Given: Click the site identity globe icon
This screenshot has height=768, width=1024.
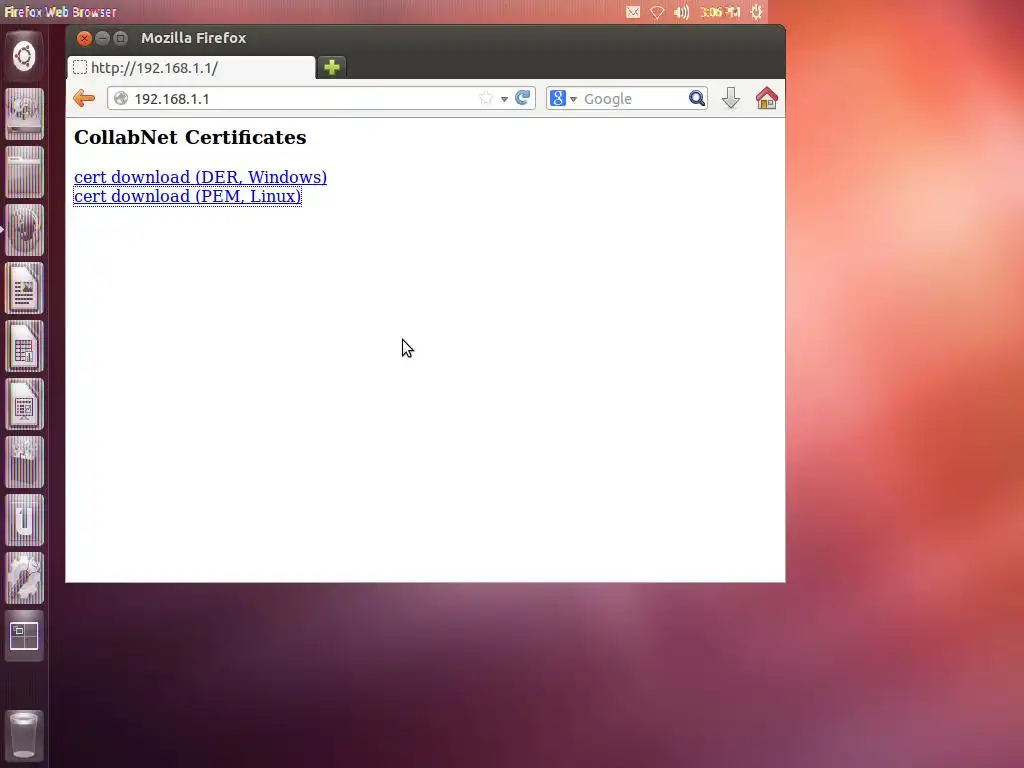Looking at the screenshot, I should [121, 99].
